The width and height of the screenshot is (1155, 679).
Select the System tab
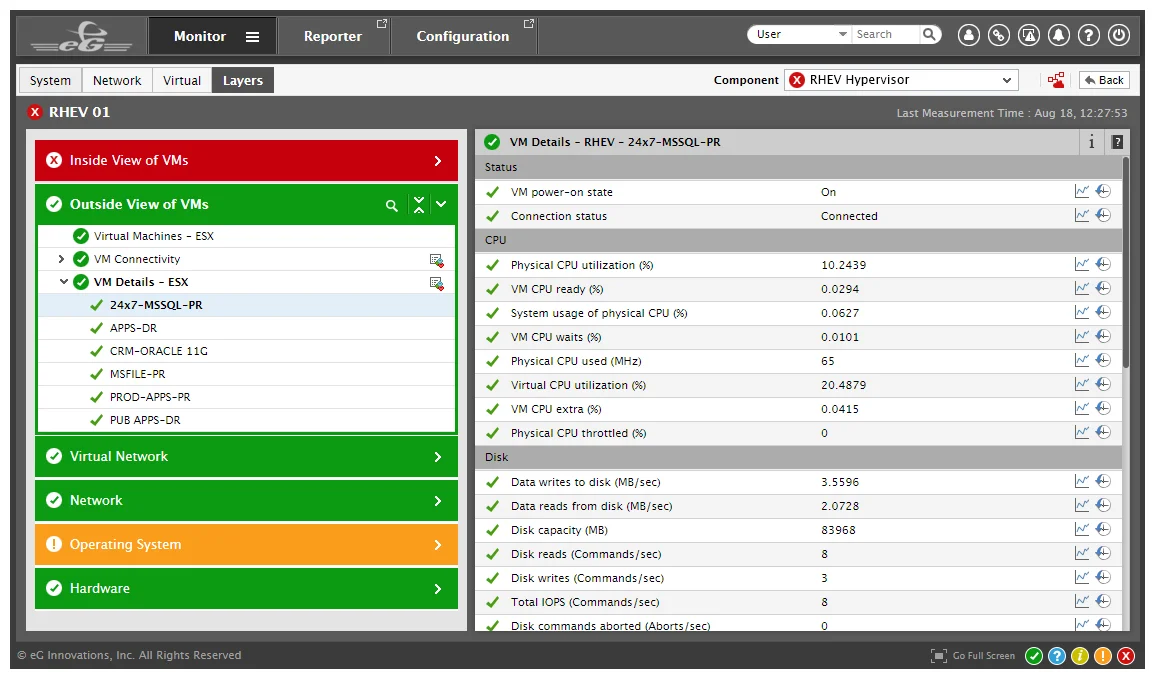[x=50, y=80]
